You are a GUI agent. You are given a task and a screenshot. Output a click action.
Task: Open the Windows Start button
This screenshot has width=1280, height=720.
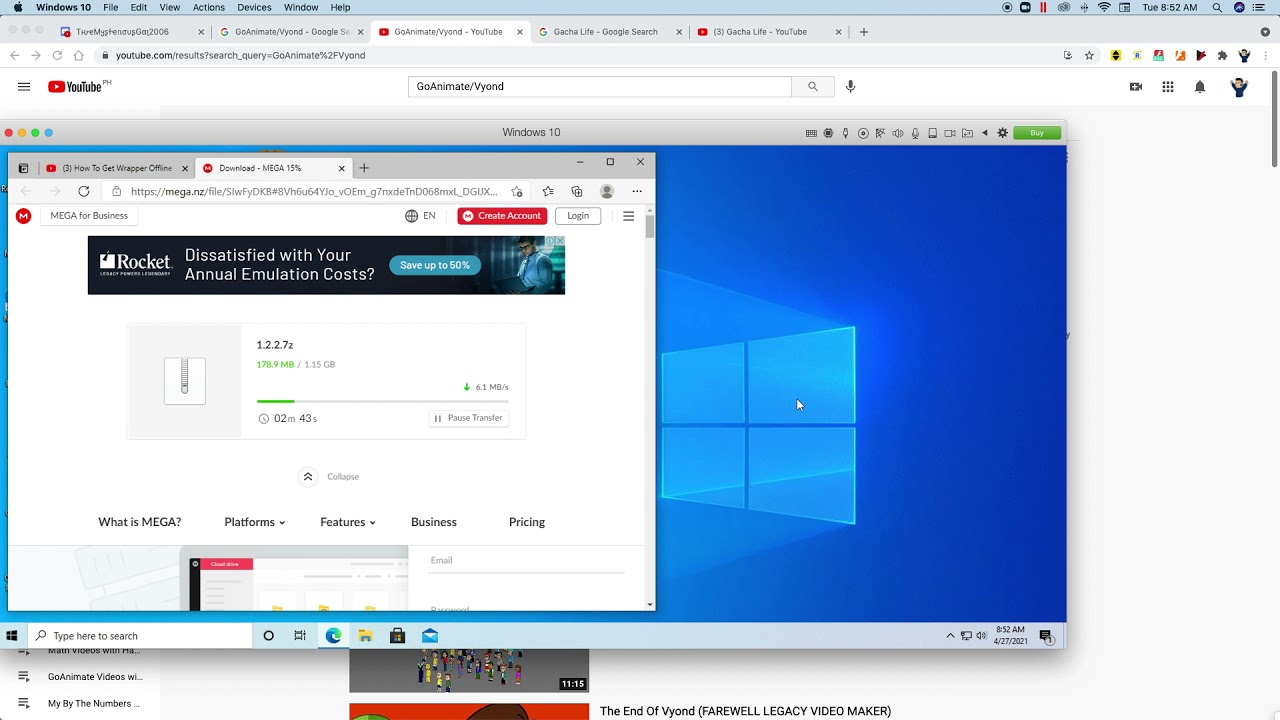pyautogui.click(x=12, y=636)
